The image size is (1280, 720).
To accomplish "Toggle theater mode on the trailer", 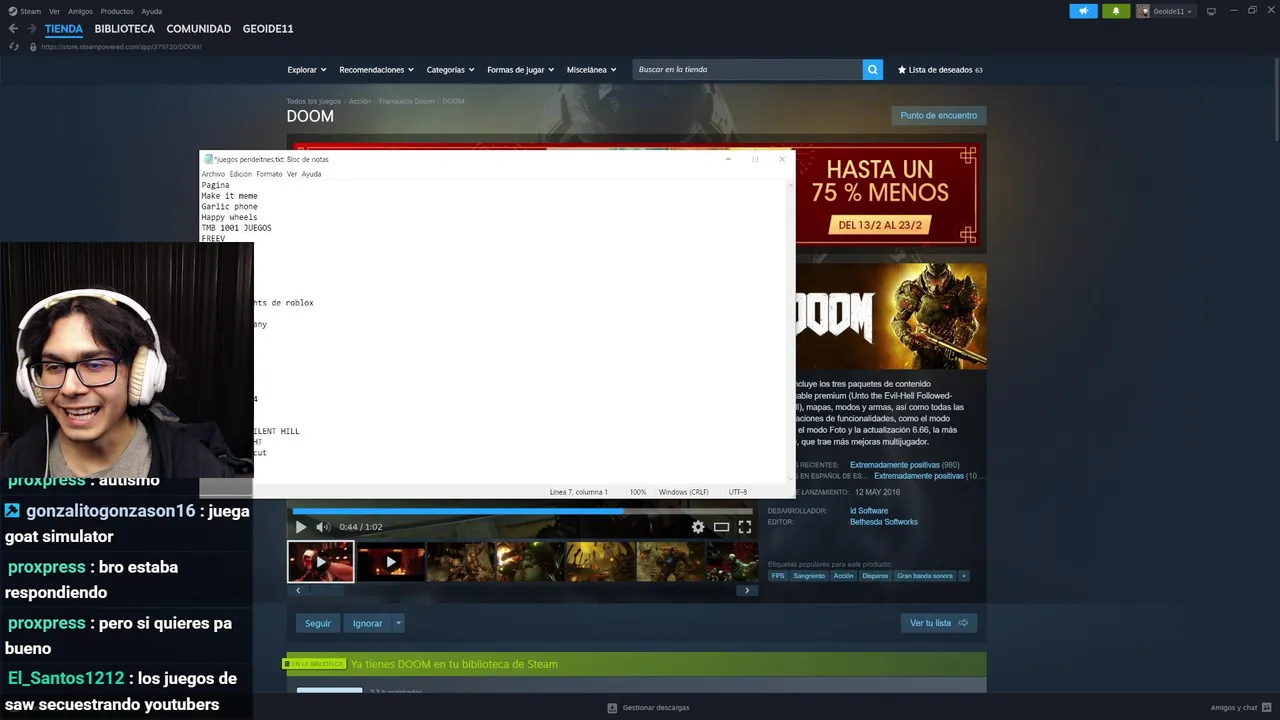I will pyautogui.click(x=721, y=527).
